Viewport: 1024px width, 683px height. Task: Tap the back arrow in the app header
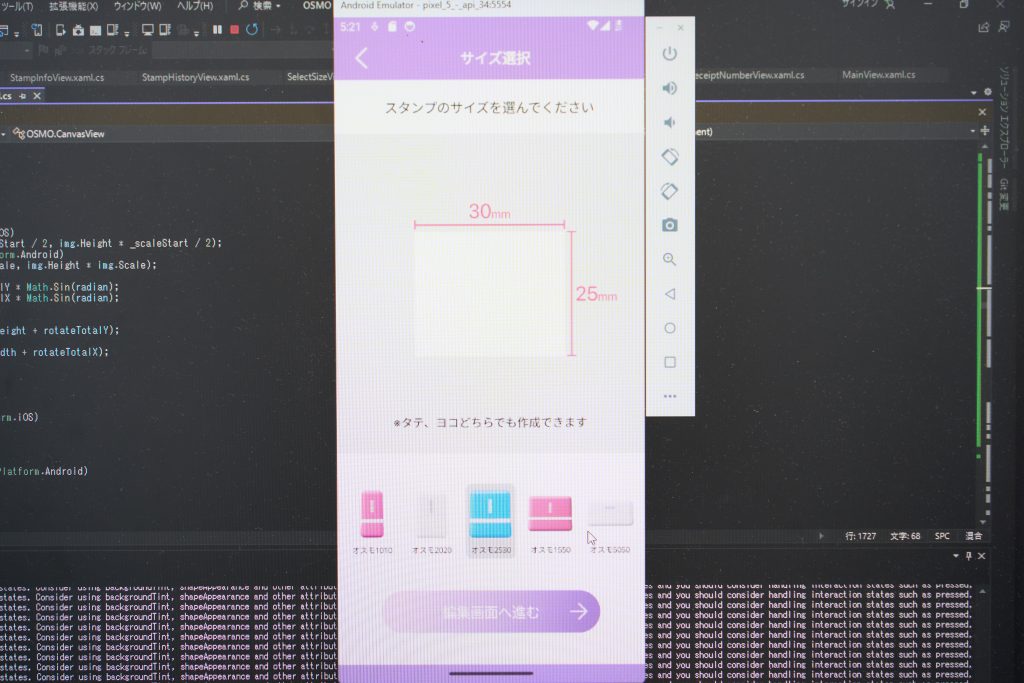click(x=361, y=58)
